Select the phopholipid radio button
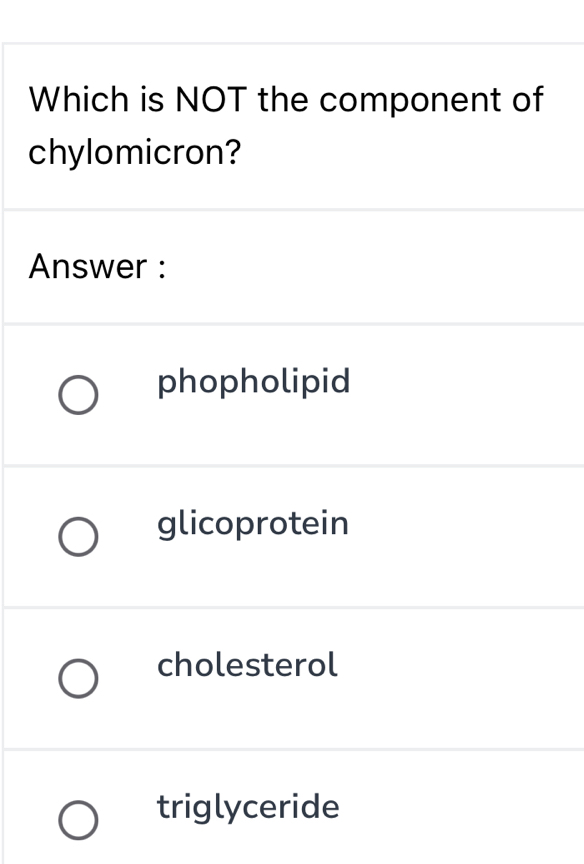Screen dimensions: 584x864 [x=78, y=395]
